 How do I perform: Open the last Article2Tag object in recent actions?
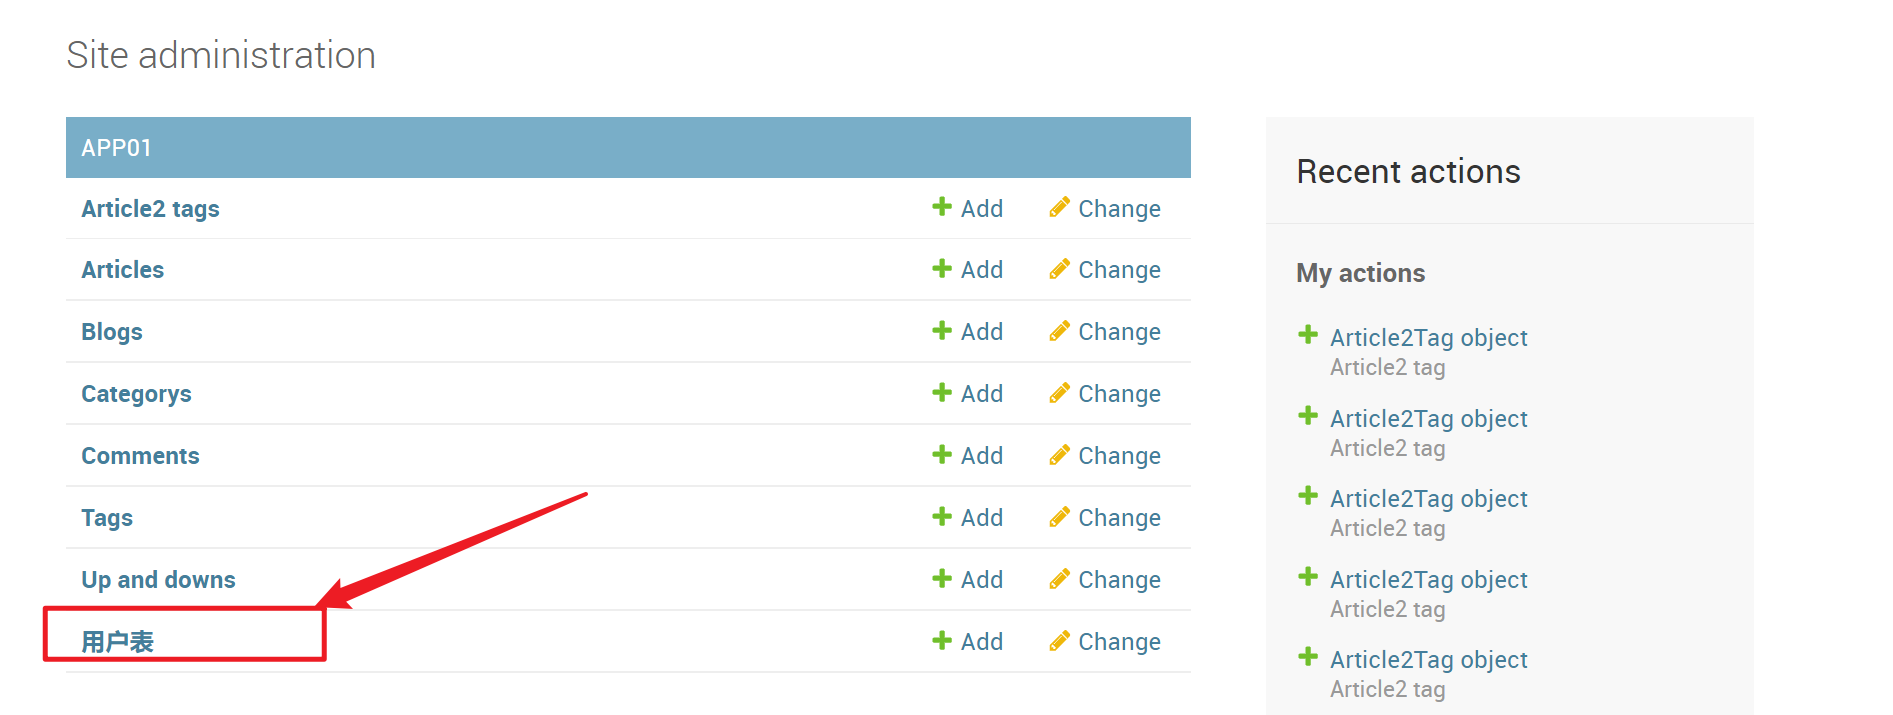1428,660
